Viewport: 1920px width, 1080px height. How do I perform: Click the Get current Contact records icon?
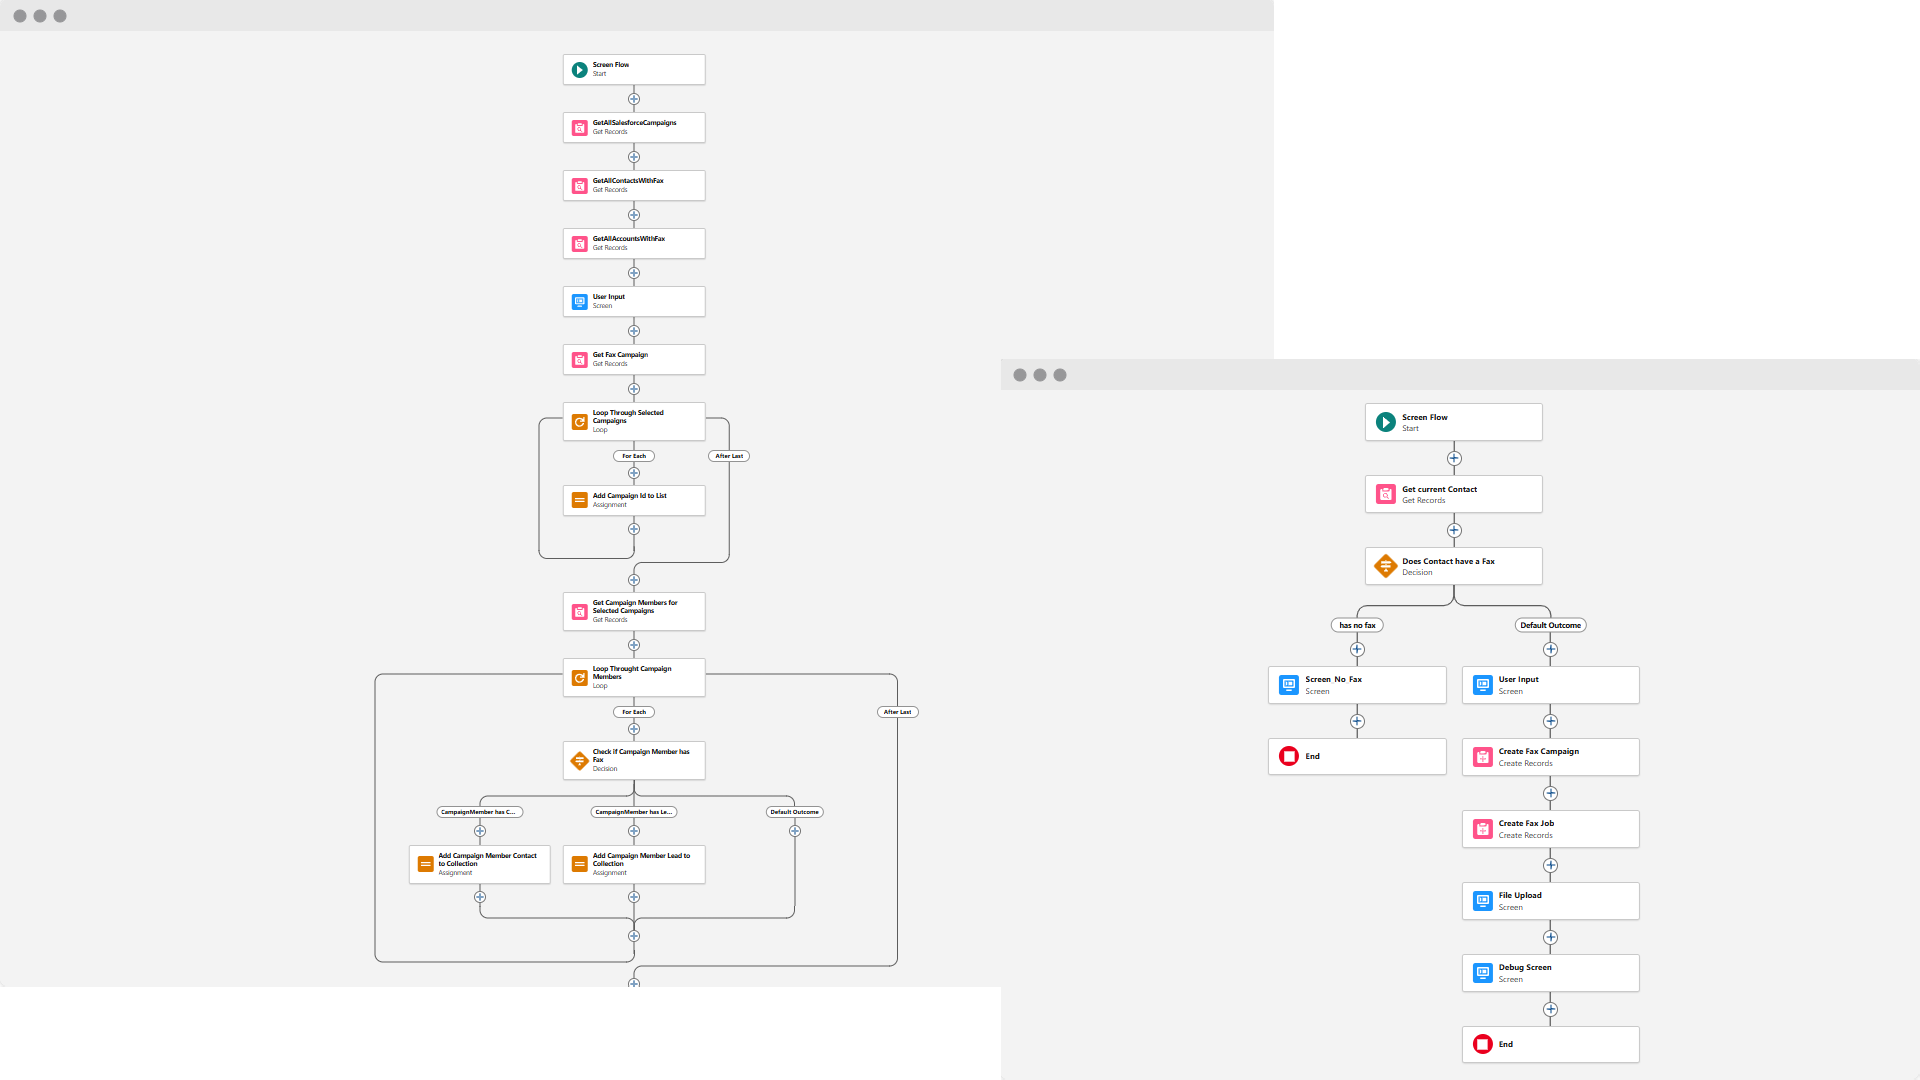click(x=1385, y=494)
